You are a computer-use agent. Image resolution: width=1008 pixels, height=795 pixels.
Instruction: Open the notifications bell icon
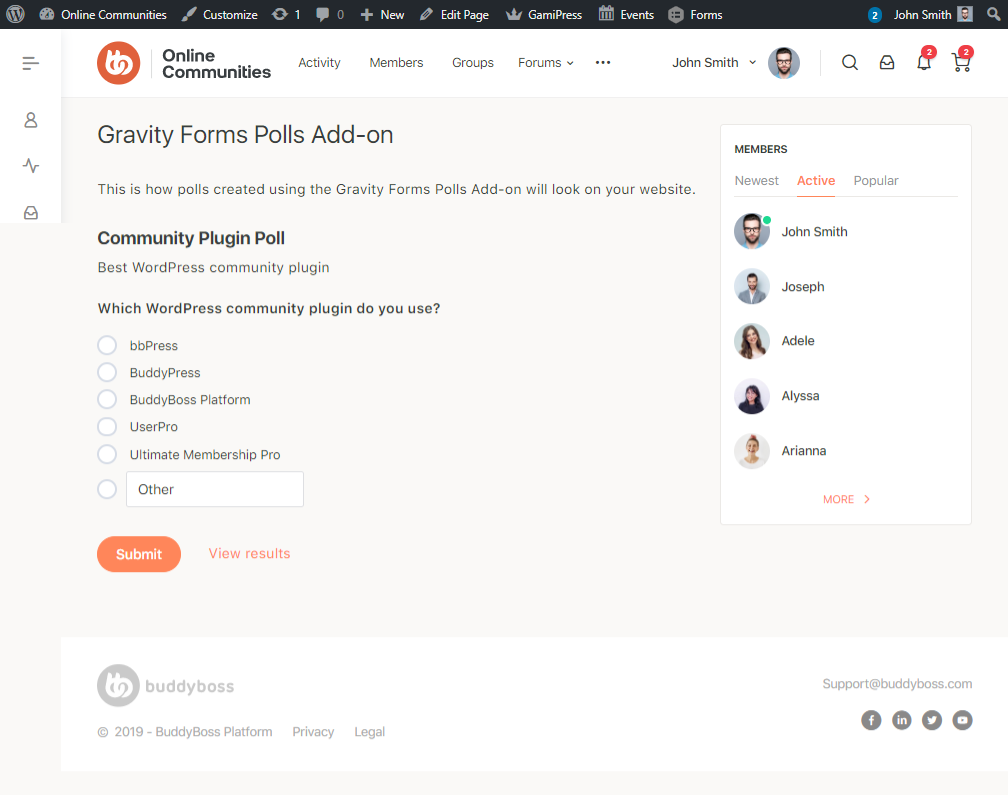pos(924,63)
